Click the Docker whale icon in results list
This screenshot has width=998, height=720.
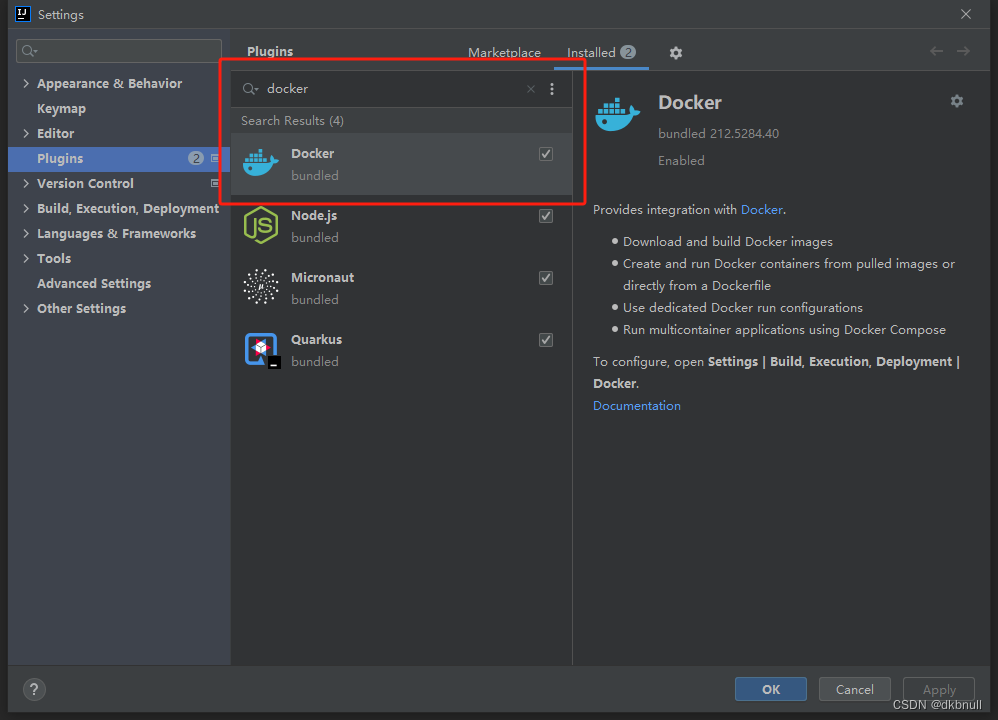click(x=261, y=163)
